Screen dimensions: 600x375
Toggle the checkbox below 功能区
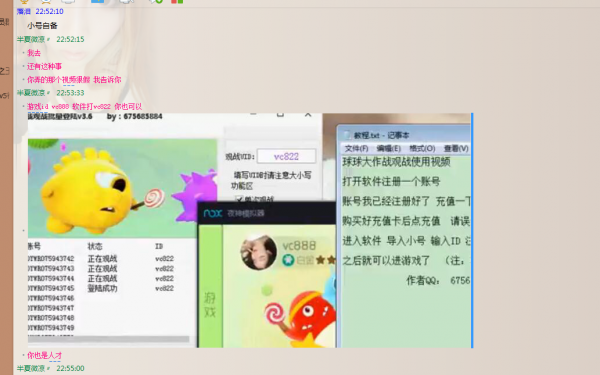[239, 199]
